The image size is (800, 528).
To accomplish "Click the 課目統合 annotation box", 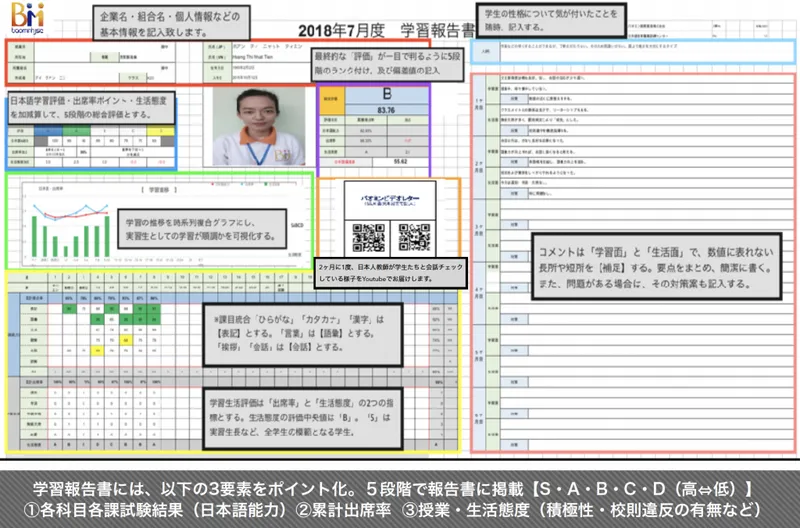I will tap(303, 335).
